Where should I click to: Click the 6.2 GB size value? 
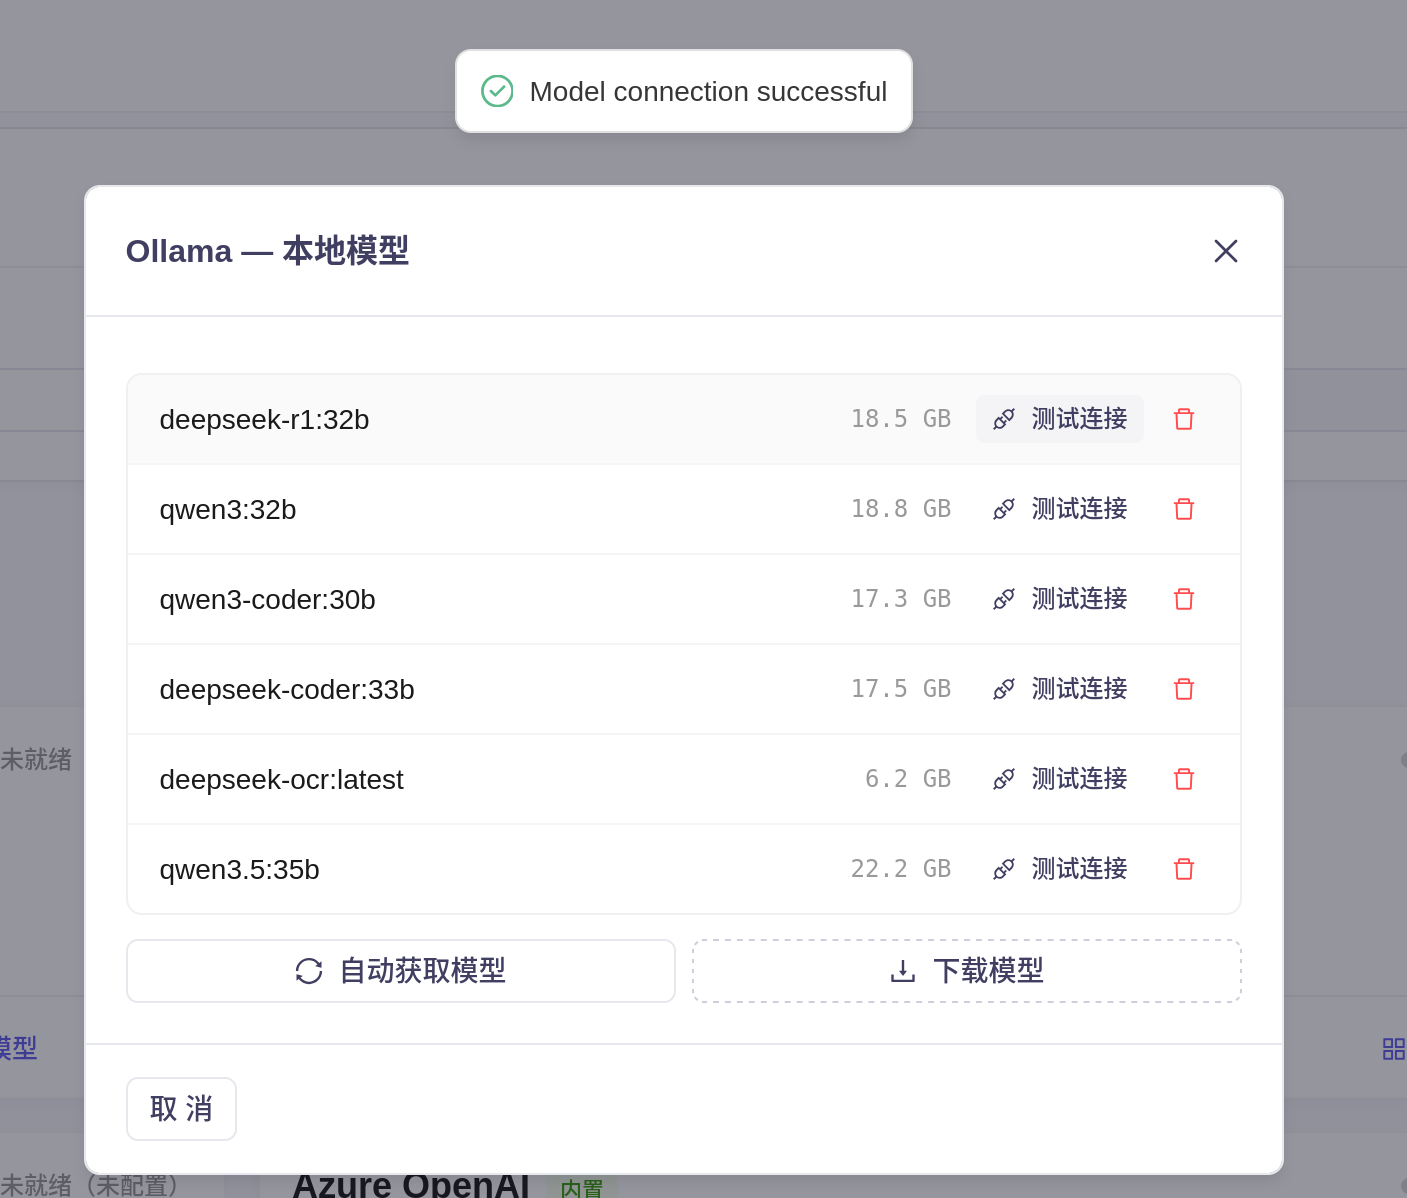[x=908, y=779]
